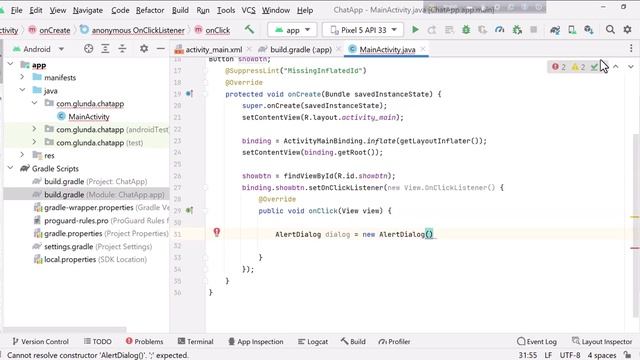Open the Android project view dropdown

39,49
